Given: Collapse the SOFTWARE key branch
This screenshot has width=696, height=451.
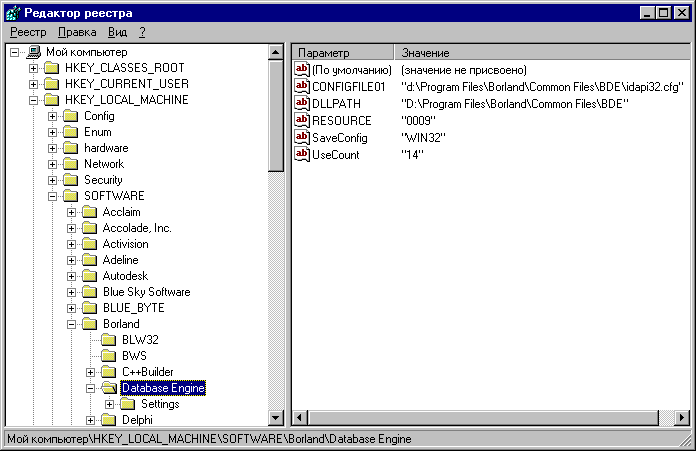Looking at the screenshot, I should (x=53, y=196).
